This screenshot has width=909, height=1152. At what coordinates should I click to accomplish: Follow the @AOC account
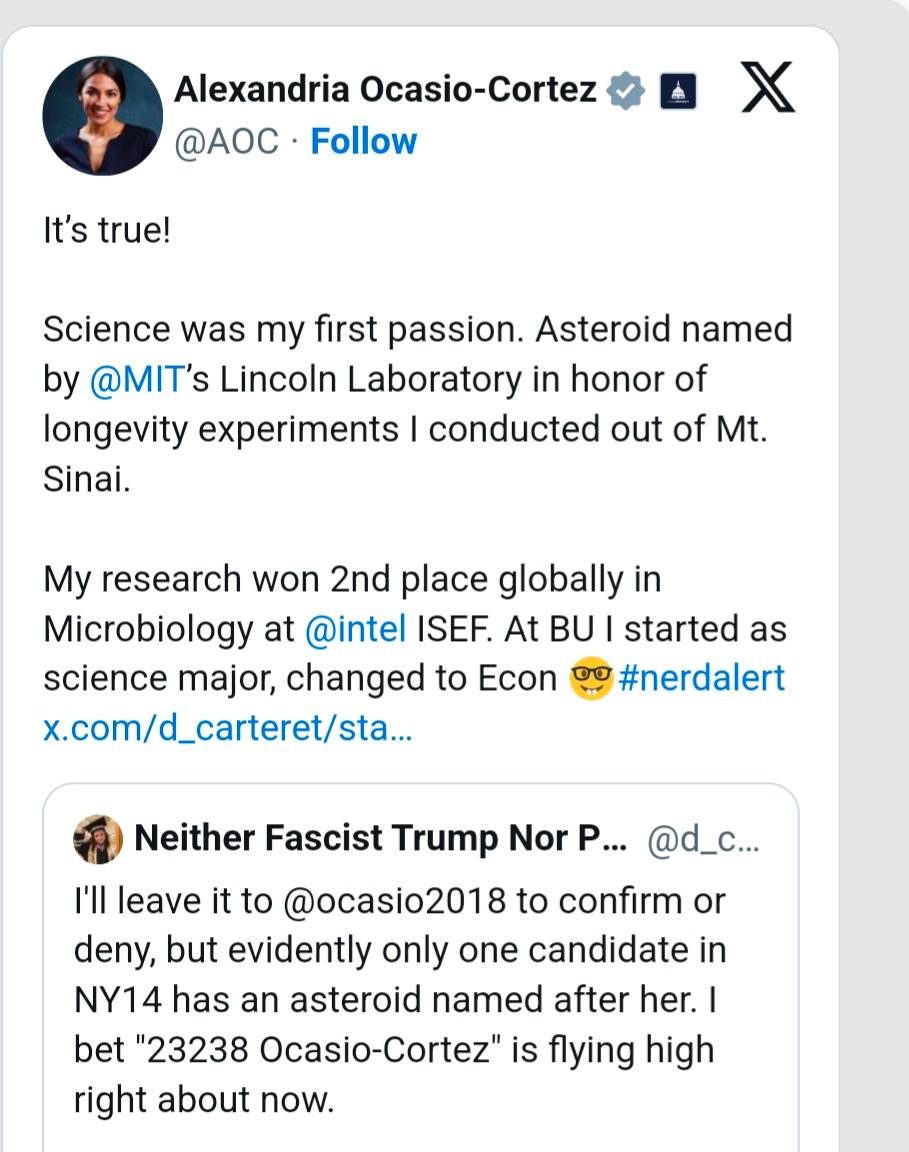click(364, 141)
